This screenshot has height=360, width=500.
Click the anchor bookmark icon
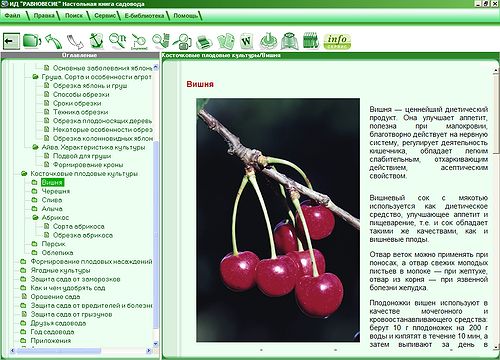[97, 41]
